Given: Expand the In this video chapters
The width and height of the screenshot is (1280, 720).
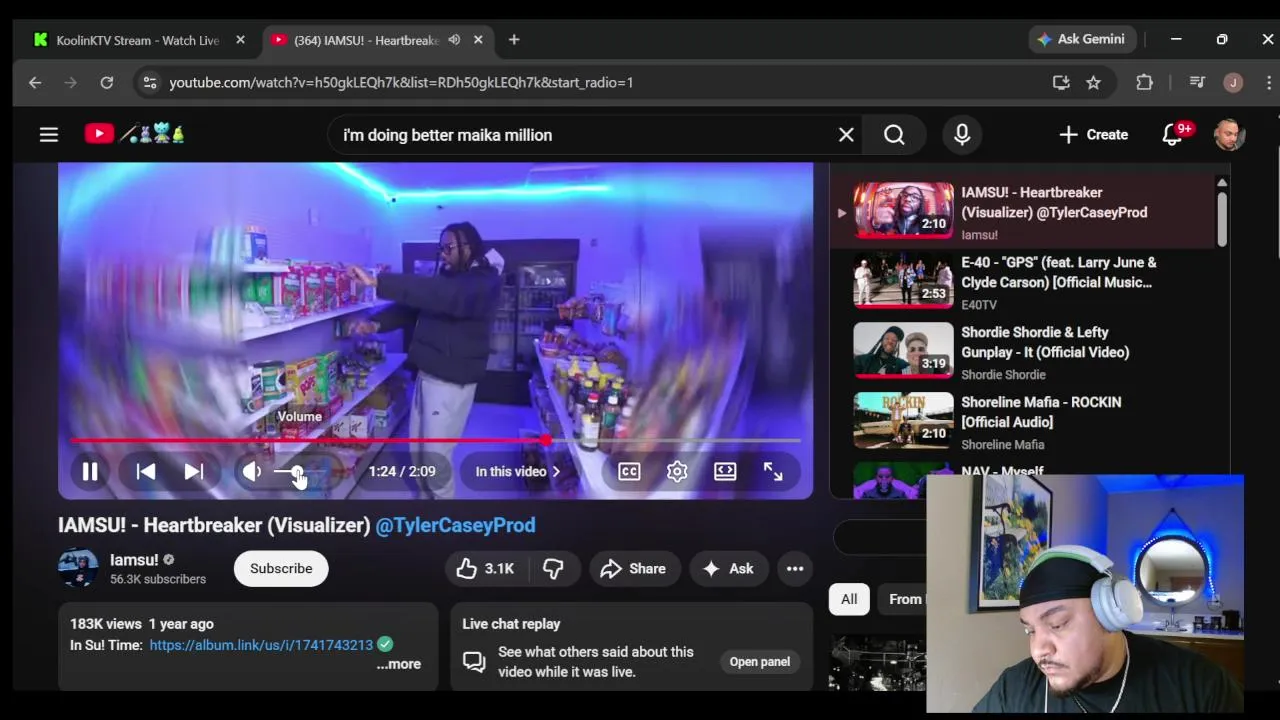Looking at the screenshot, I should [518, 472].
